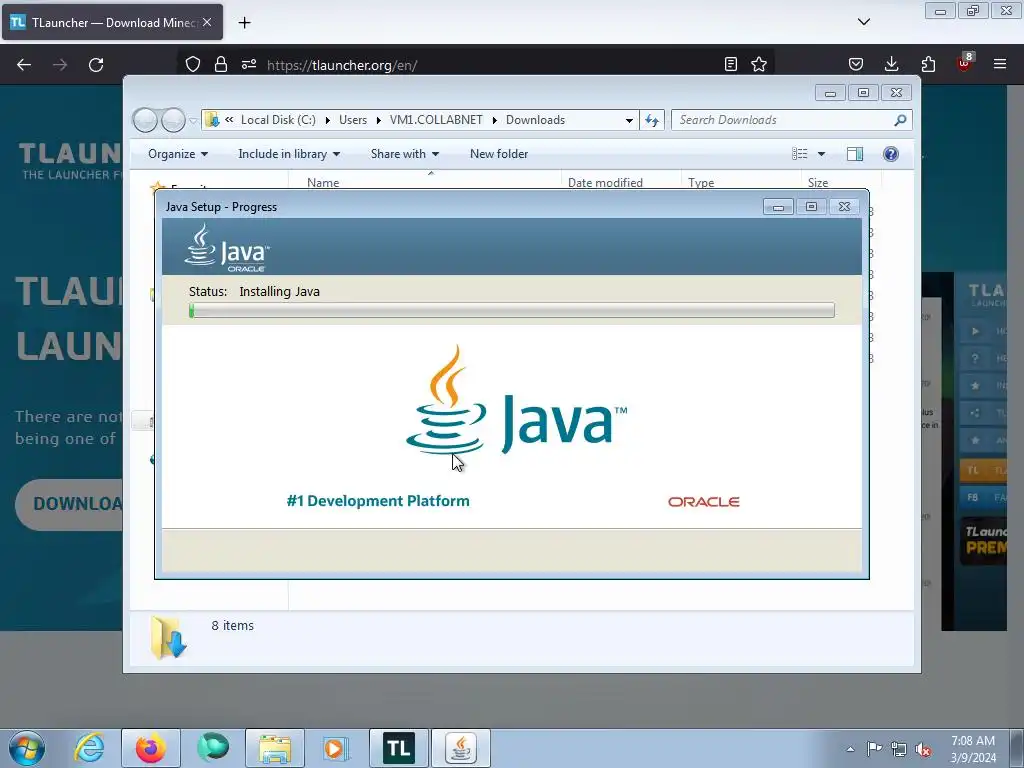This screenshot has width=1024, height=768.
Task: Open Firefox application hamburger menu
Action: click(1000, 64)
